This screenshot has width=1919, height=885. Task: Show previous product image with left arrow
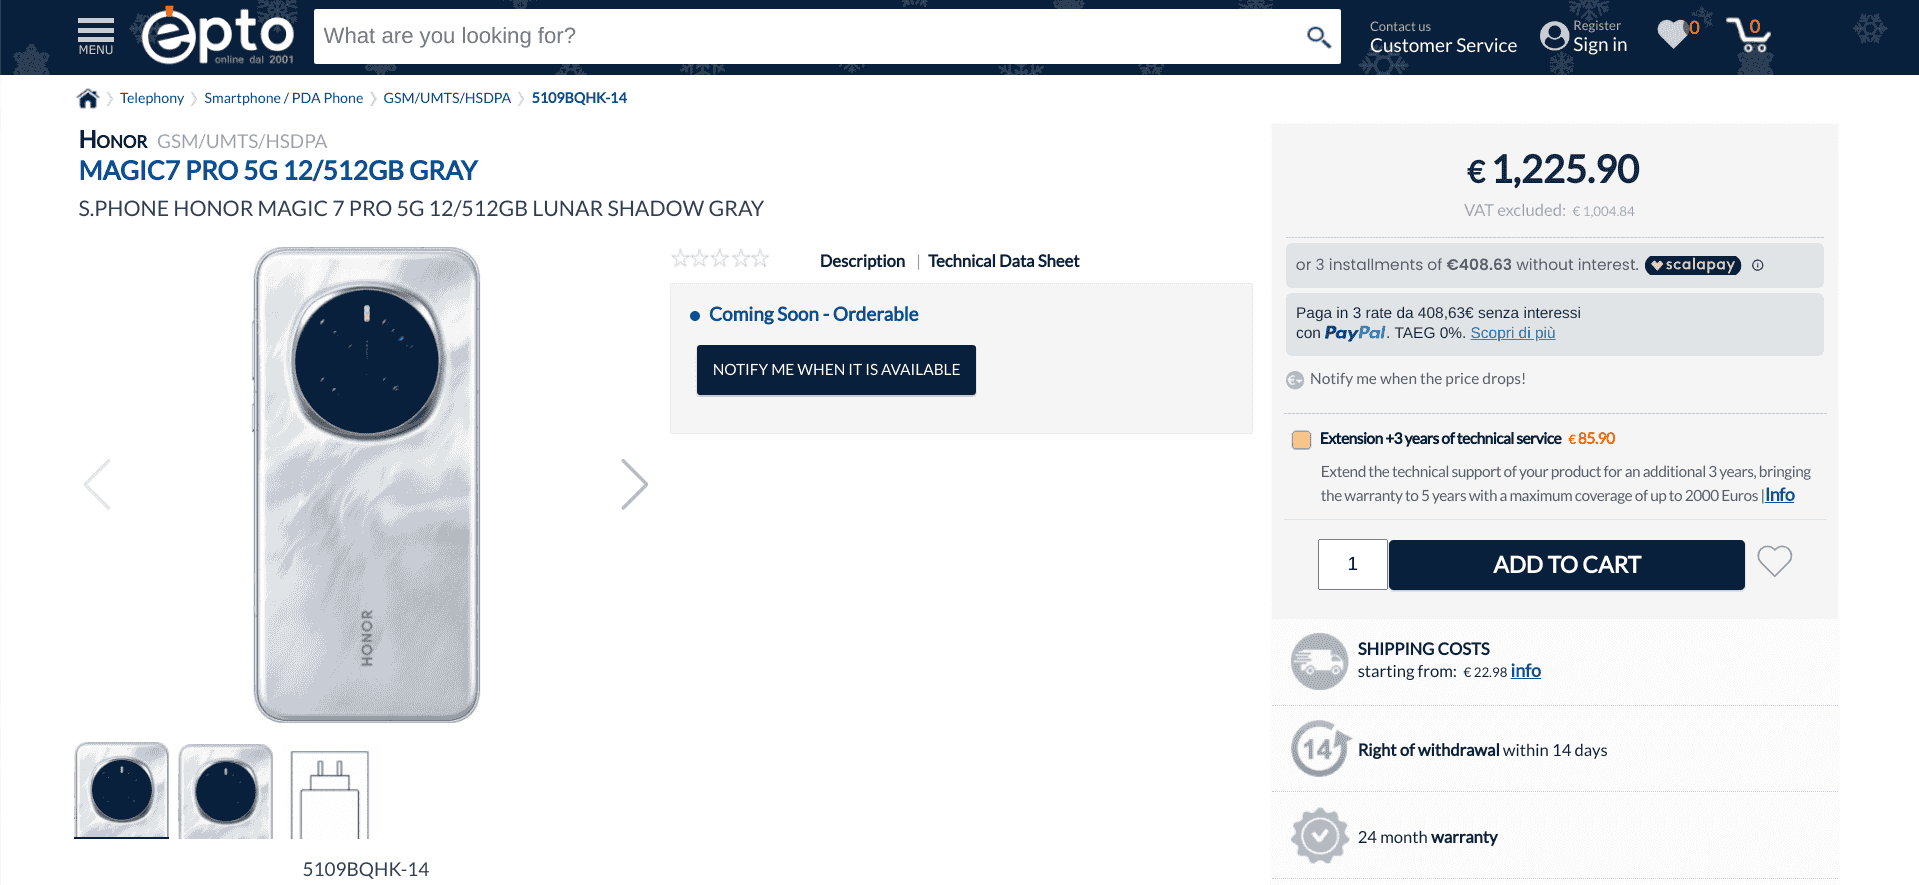tap(97, 485)
